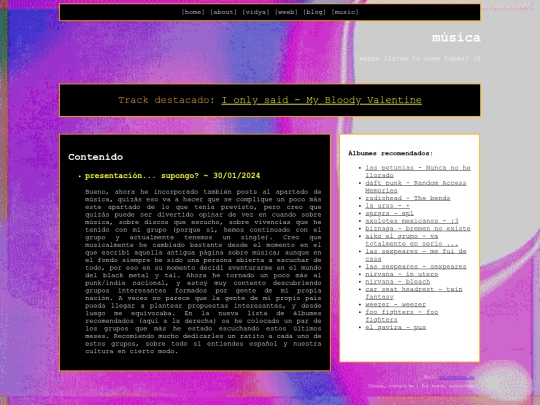The width and height of the screenshot is (540, 405).
Task: Open the axolotes mexicanos album link
Action: click(x=412, y=221)
